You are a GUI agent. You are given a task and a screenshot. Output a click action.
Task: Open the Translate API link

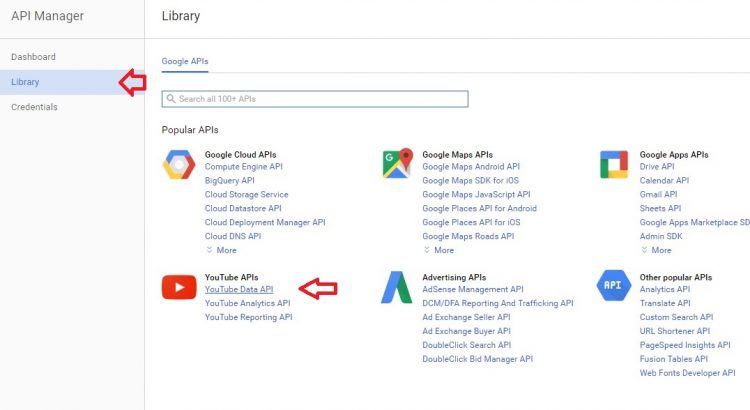coord(665,303)
